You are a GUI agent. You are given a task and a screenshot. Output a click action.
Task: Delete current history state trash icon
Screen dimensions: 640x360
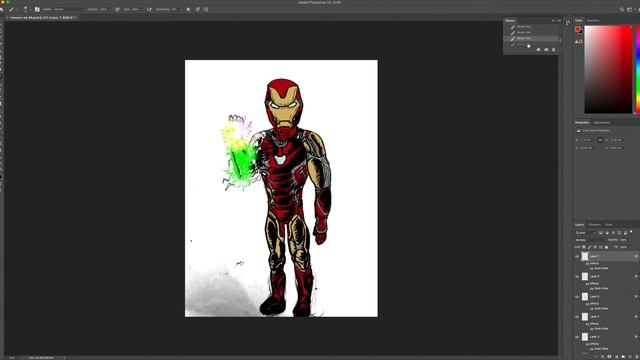point(554,50)
